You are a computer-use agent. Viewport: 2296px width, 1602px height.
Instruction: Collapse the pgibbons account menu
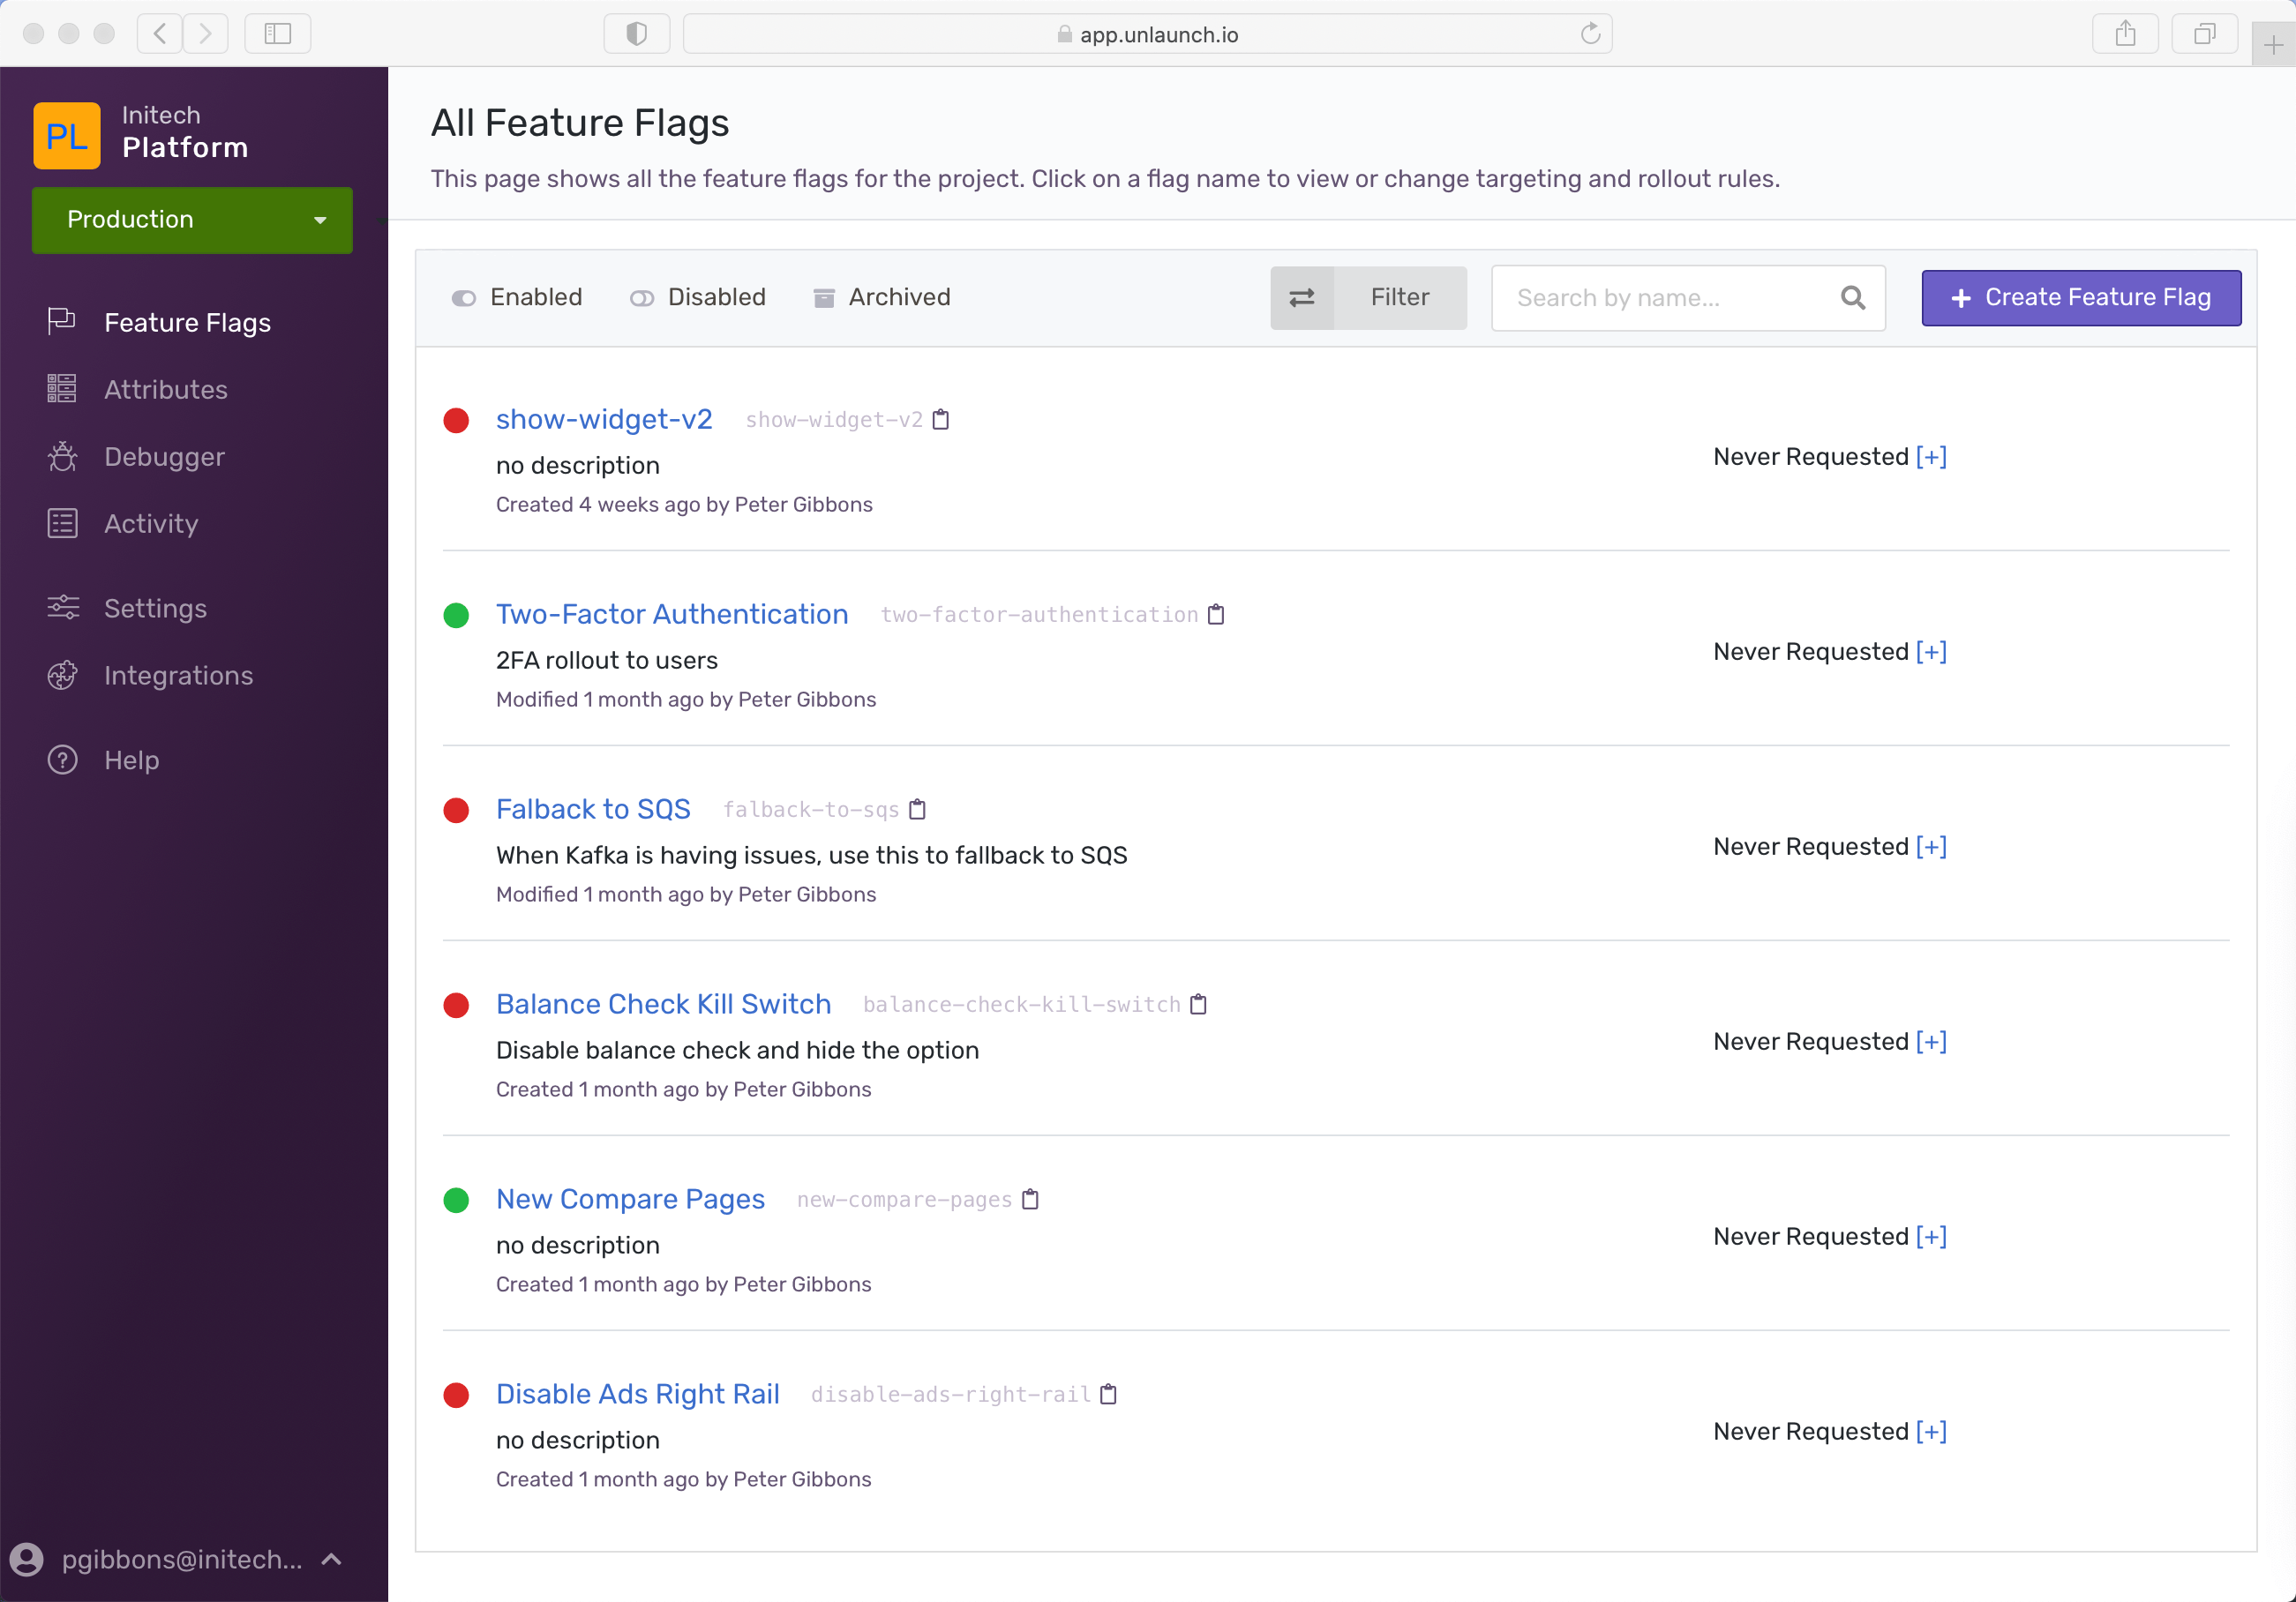[x=331, y=1559]
